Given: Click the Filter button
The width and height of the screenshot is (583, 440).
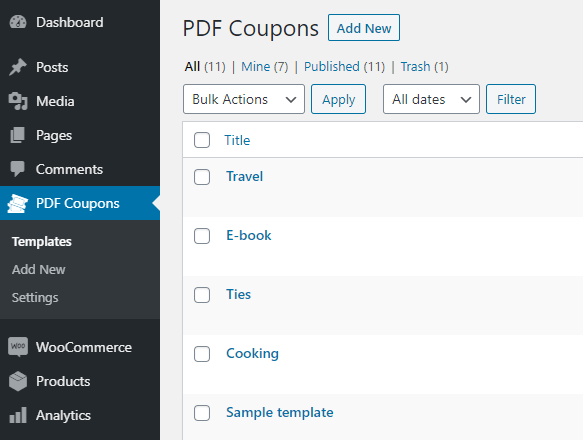Looking at the screenshot, I should coord(511,99).
